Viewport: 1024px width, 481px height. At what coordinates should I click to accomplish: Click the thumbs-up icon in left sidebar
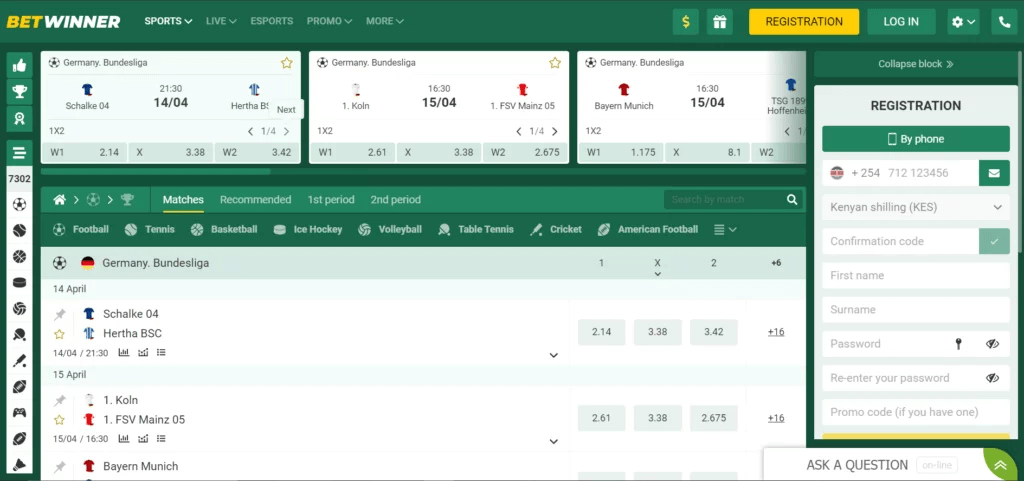(19, 65)
